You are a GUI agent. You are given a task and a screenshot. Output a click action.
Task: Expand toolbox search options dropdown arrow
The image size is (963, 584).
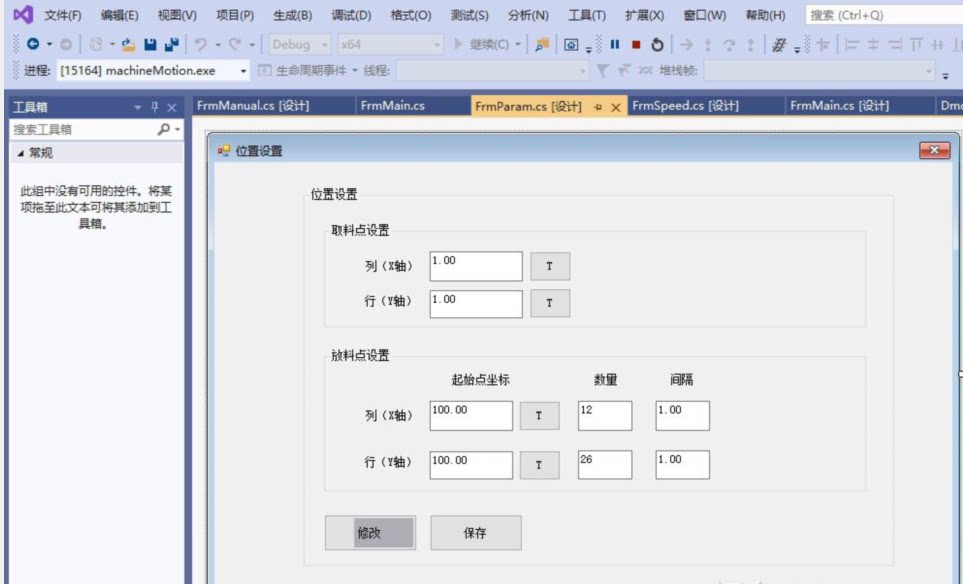[178, 129]
